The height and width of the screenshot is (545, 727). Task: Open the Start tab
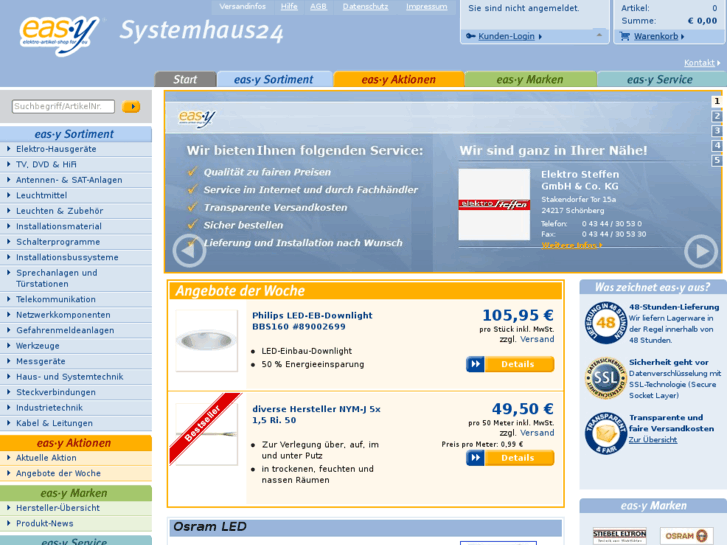pyautogui.click(x=185, y=79)
